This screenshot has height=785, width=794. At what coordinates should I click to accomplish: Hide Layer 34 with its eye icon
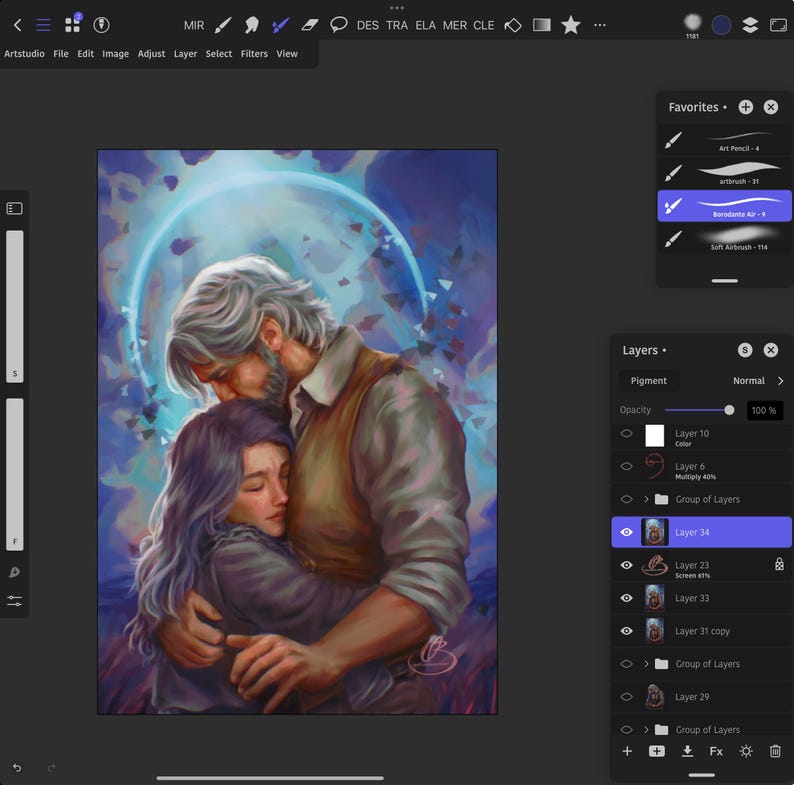pyautogui.click(x=626, y=532)
